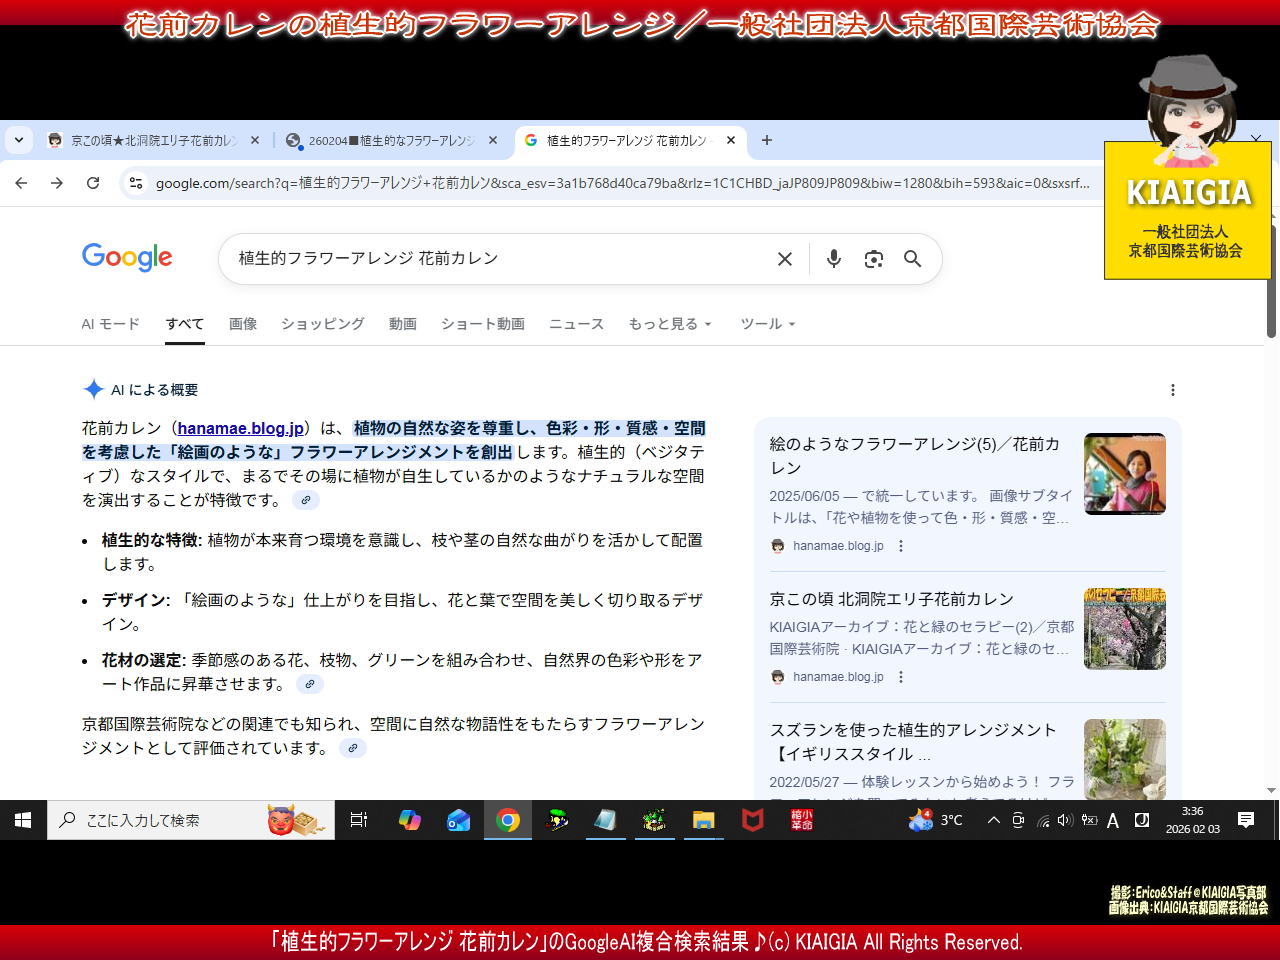Open the volume control in system tray
This screenshot has width=1280, height=960.
click(1065, 820)
